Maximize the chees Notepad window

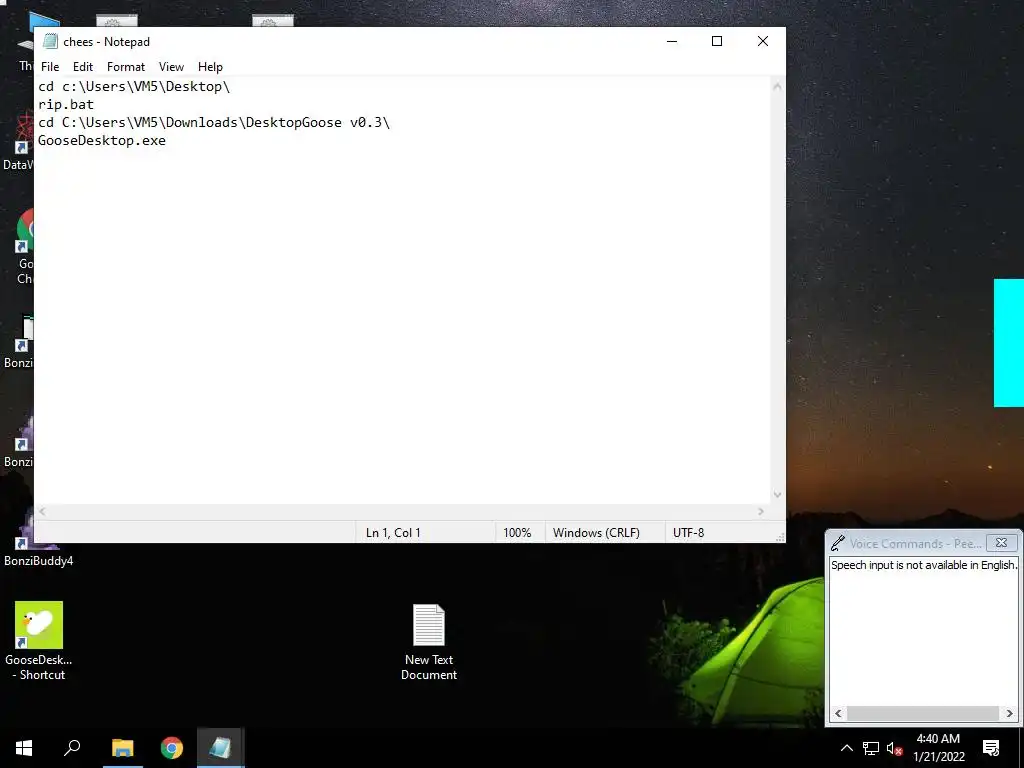717,41
